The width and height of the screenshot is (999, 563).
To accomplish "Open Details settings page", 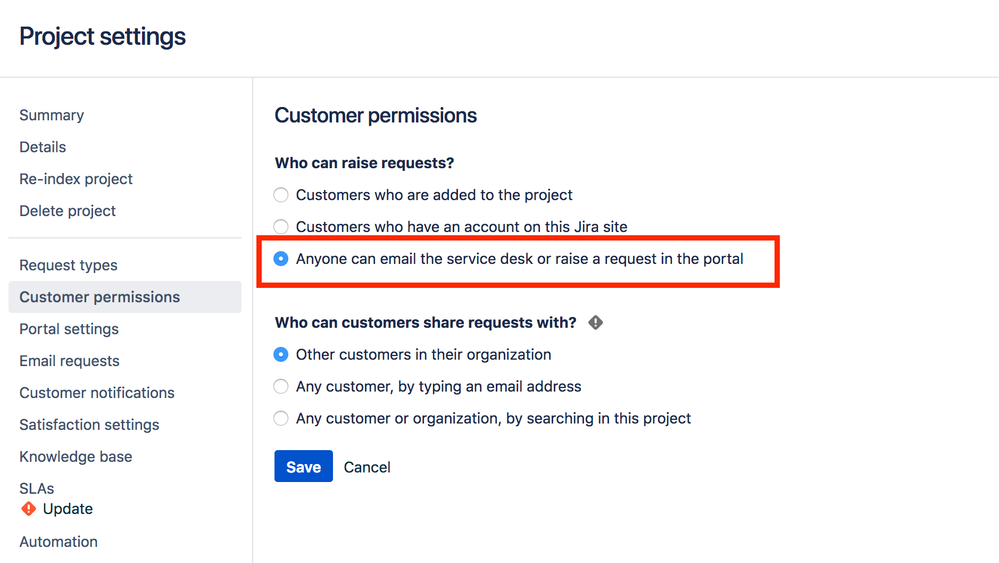I will 43,147.
